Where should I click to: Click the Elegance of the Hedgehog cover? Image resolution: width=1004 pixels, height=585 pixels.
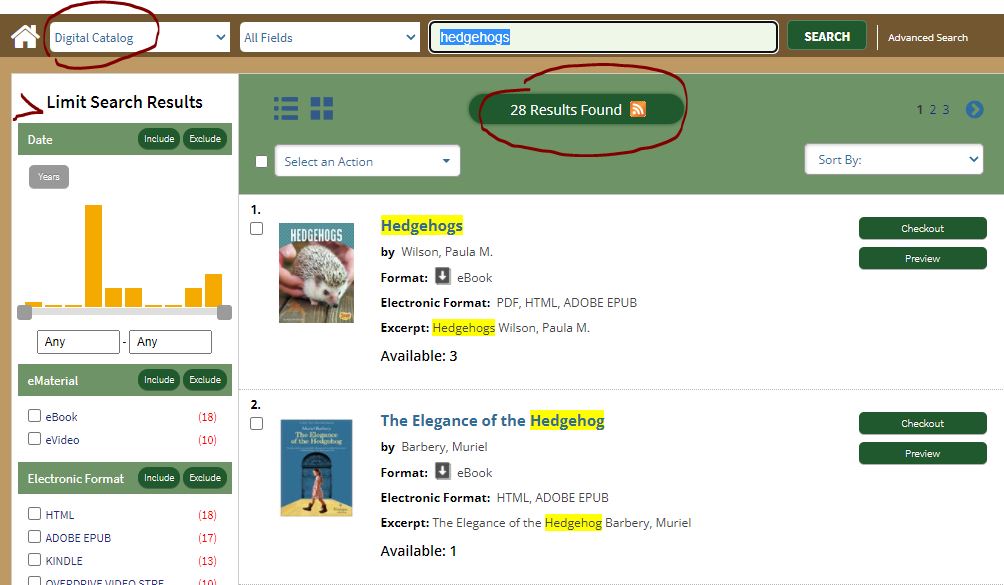click(x=316, y=468)
